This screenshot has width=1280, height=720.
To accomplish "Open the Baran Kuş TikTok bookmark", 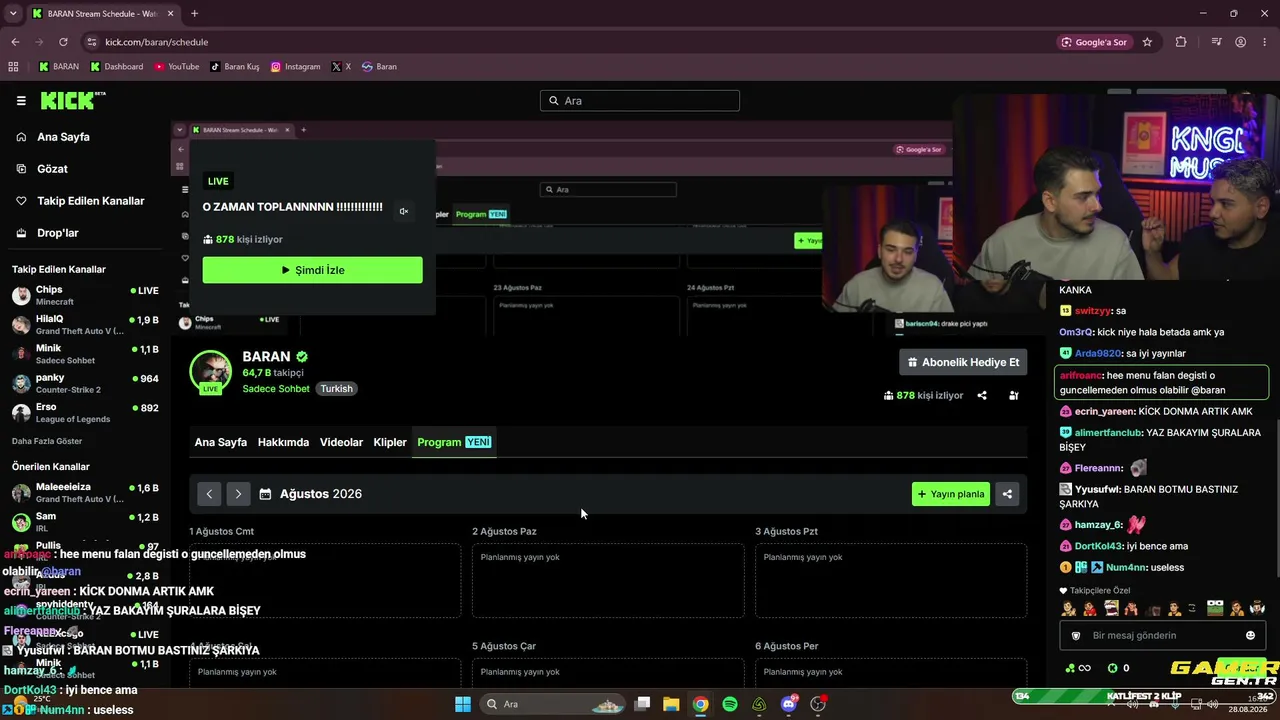I will coord(235,67).
